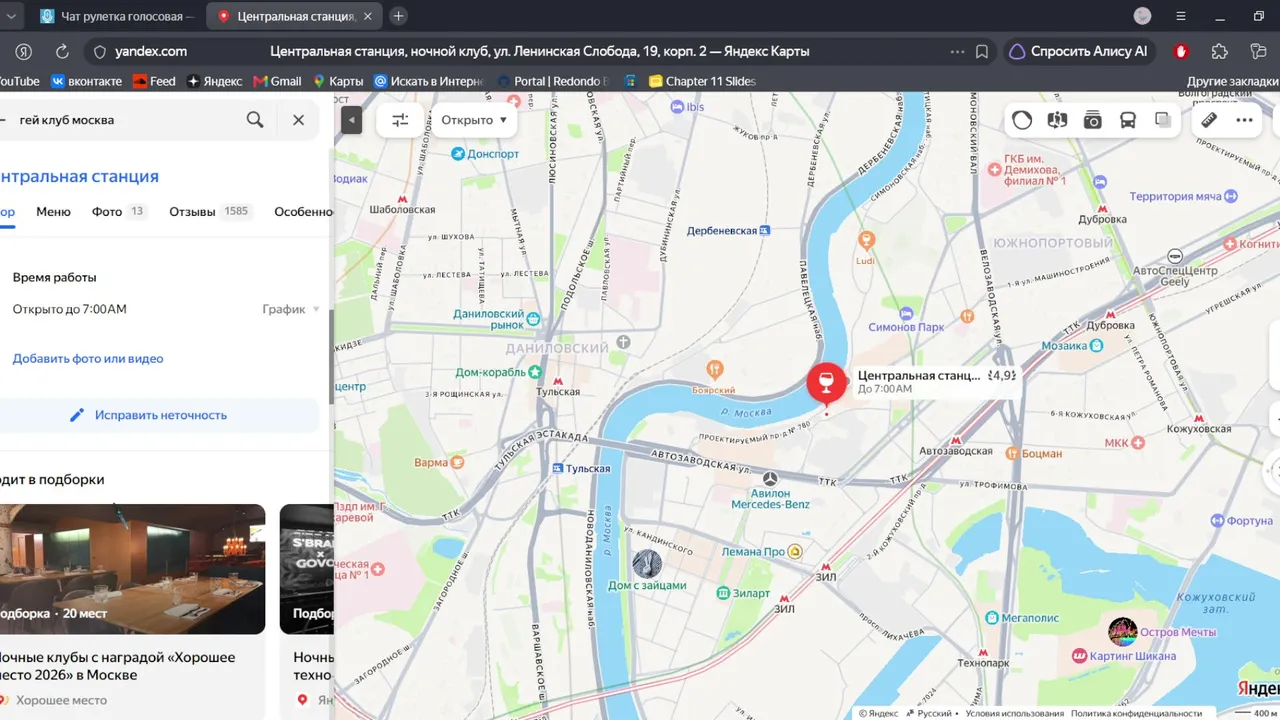
Task: Click the Исправить неточность button
Action: pyautogui.click(x=159, y=415)
